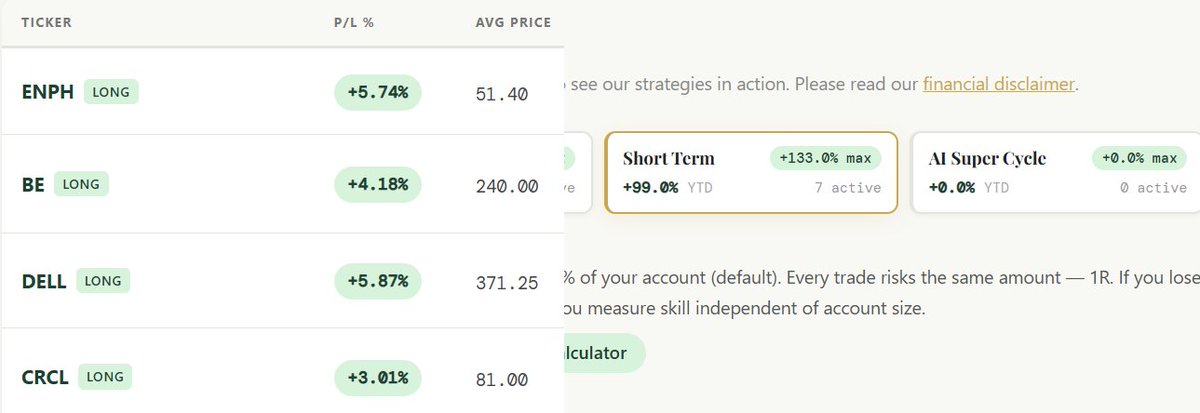
Task: Open the DELL position row
Action: 282,281
